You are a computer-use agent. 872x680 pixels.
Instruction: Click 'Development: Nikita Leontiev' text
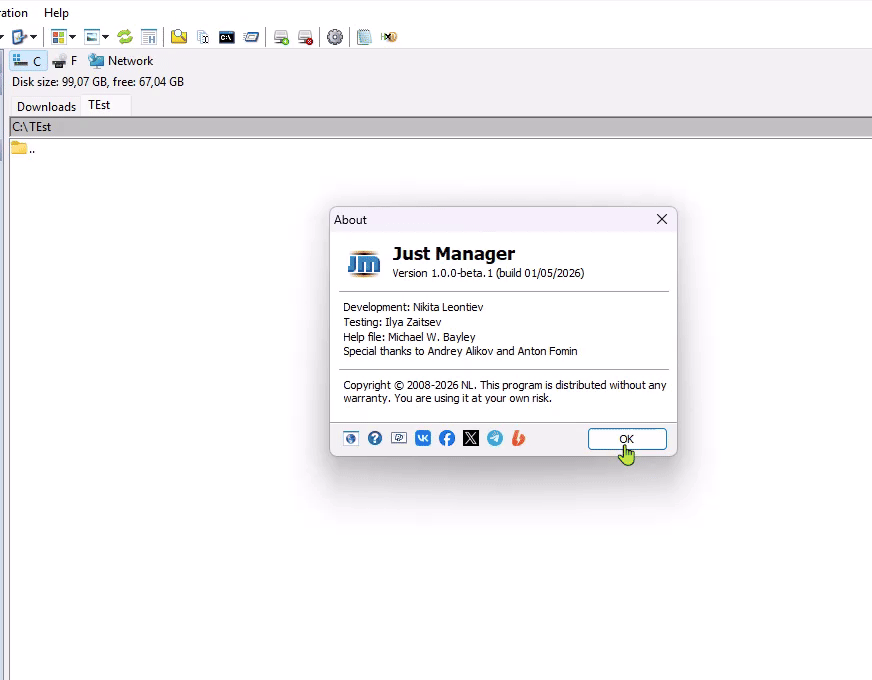(413, 307)
